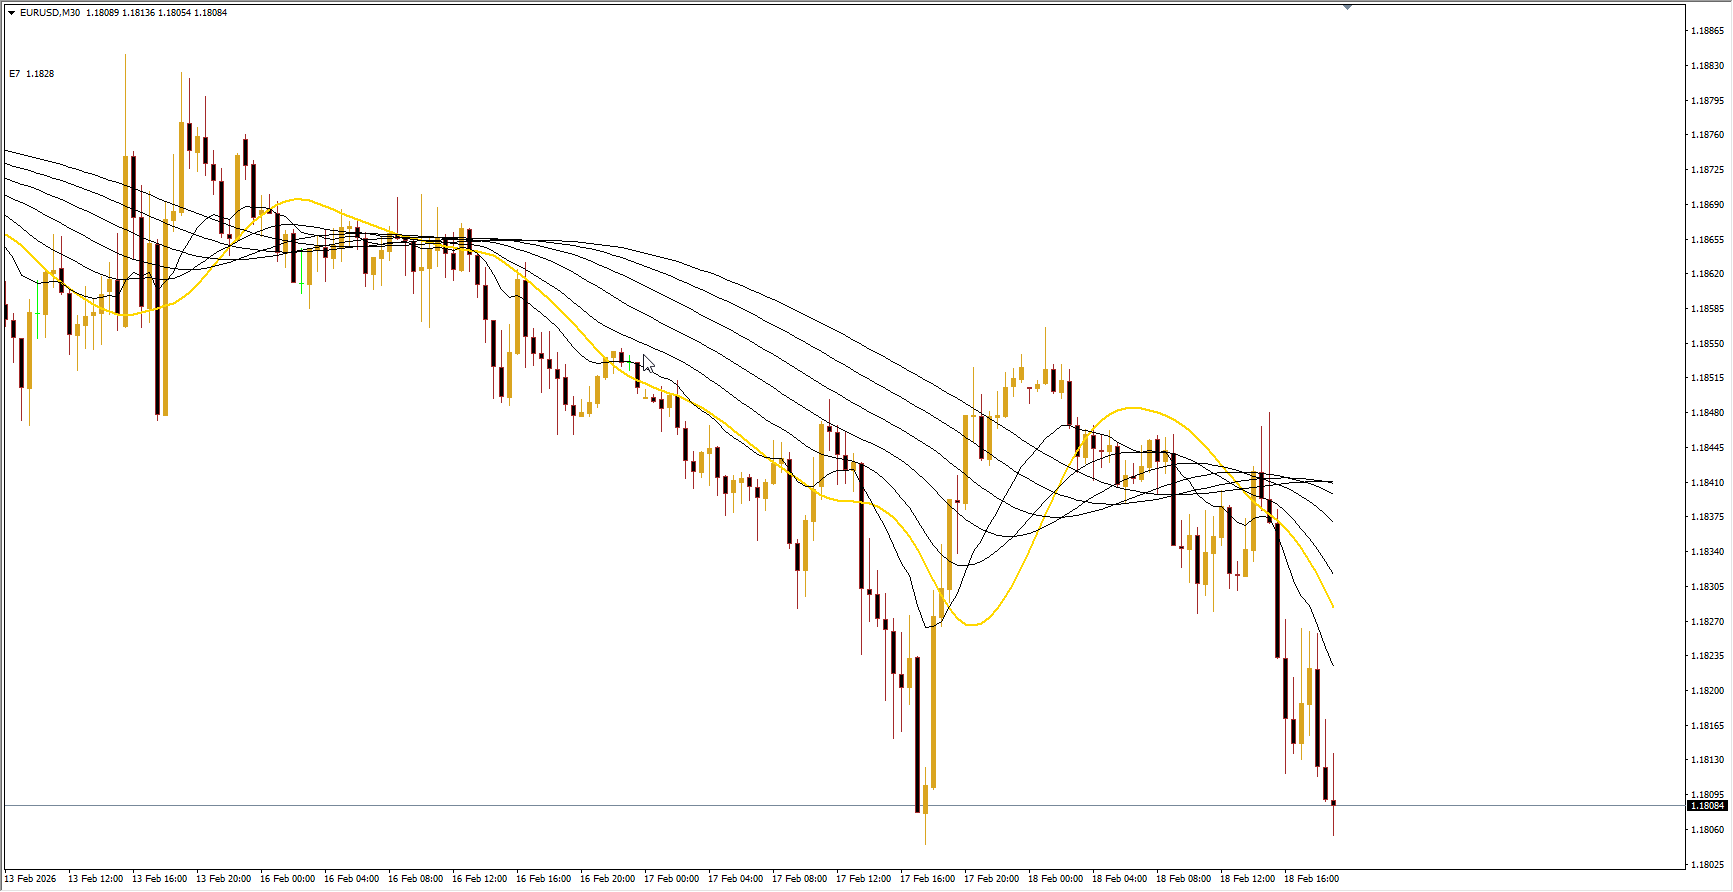Click the 1.18760 price scale label
This screenshot has height=892, width=1733.
(x=1707, y=135)
